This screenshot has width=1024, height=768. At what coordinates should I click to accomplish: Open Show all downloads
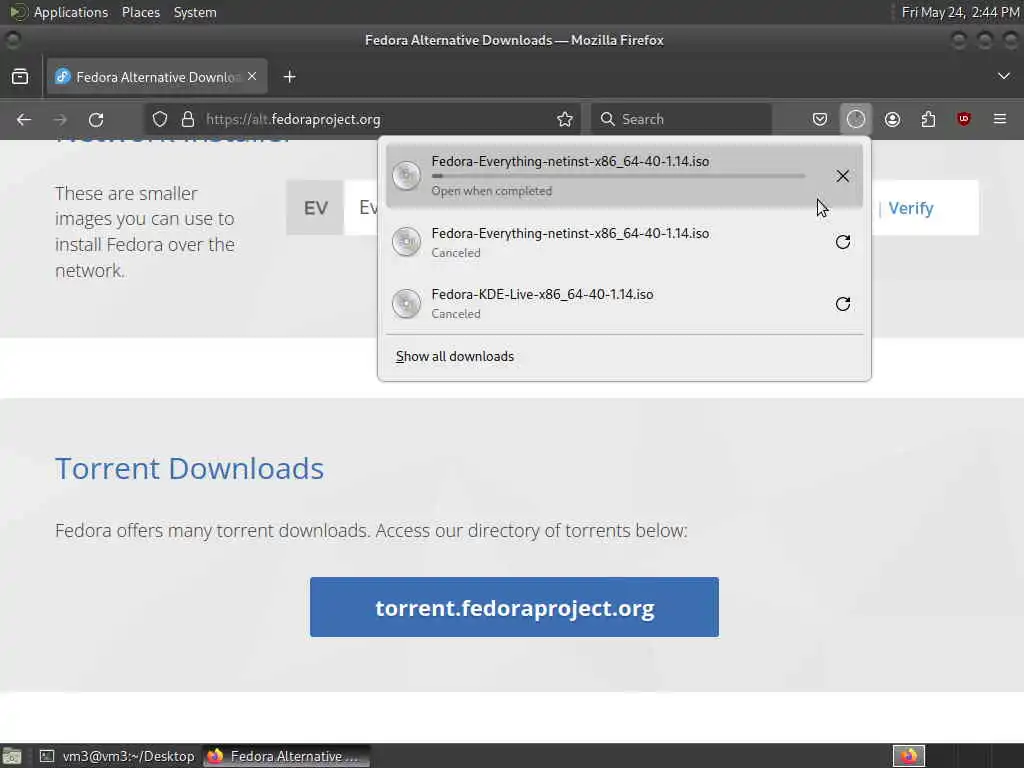pos(455,357)
